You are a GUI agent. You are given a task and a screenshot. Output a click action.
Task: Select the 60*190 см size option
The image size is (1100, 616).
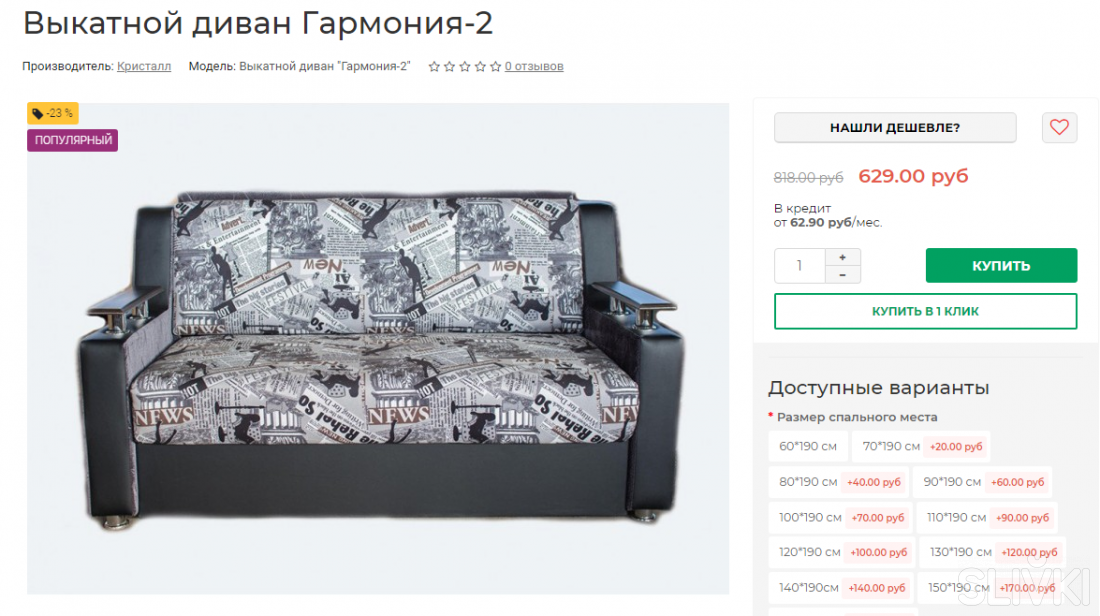tap(808, 446)
